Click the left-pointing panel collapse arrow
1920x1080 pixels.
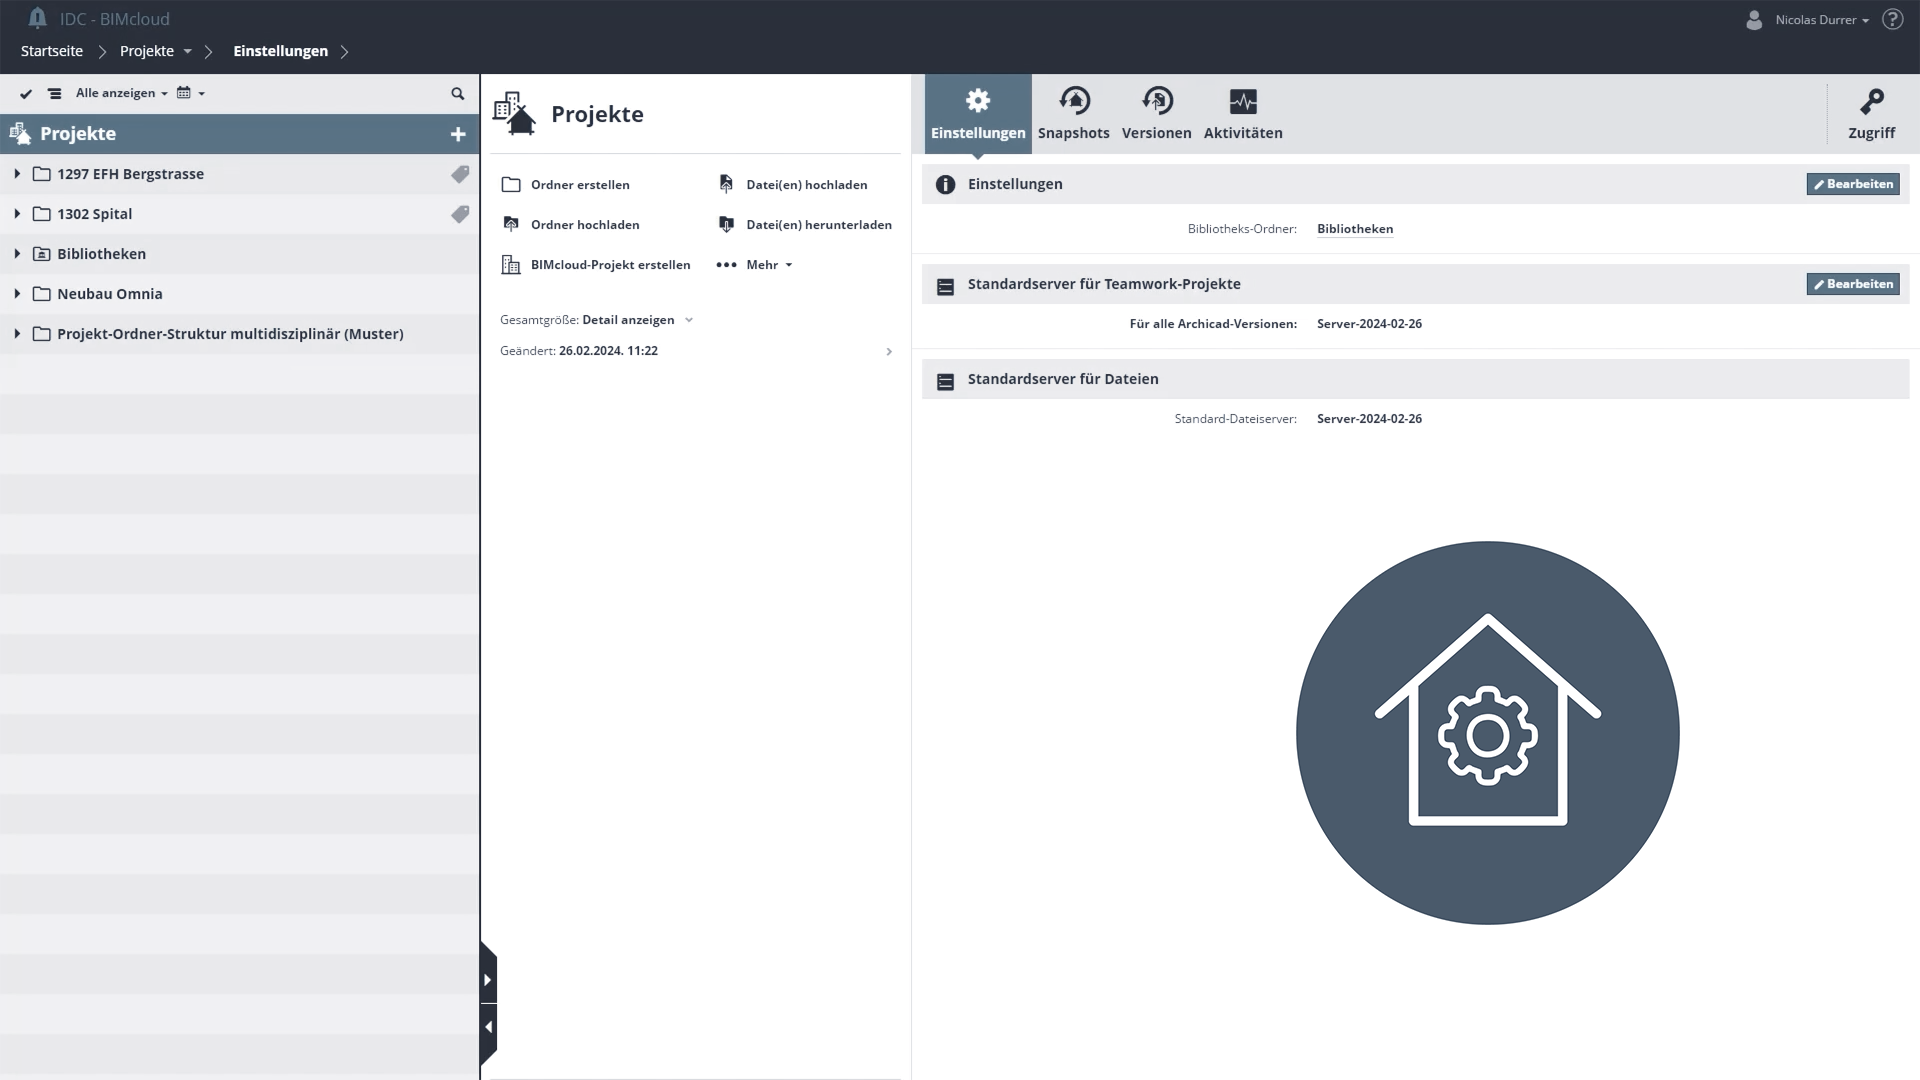488,1027
